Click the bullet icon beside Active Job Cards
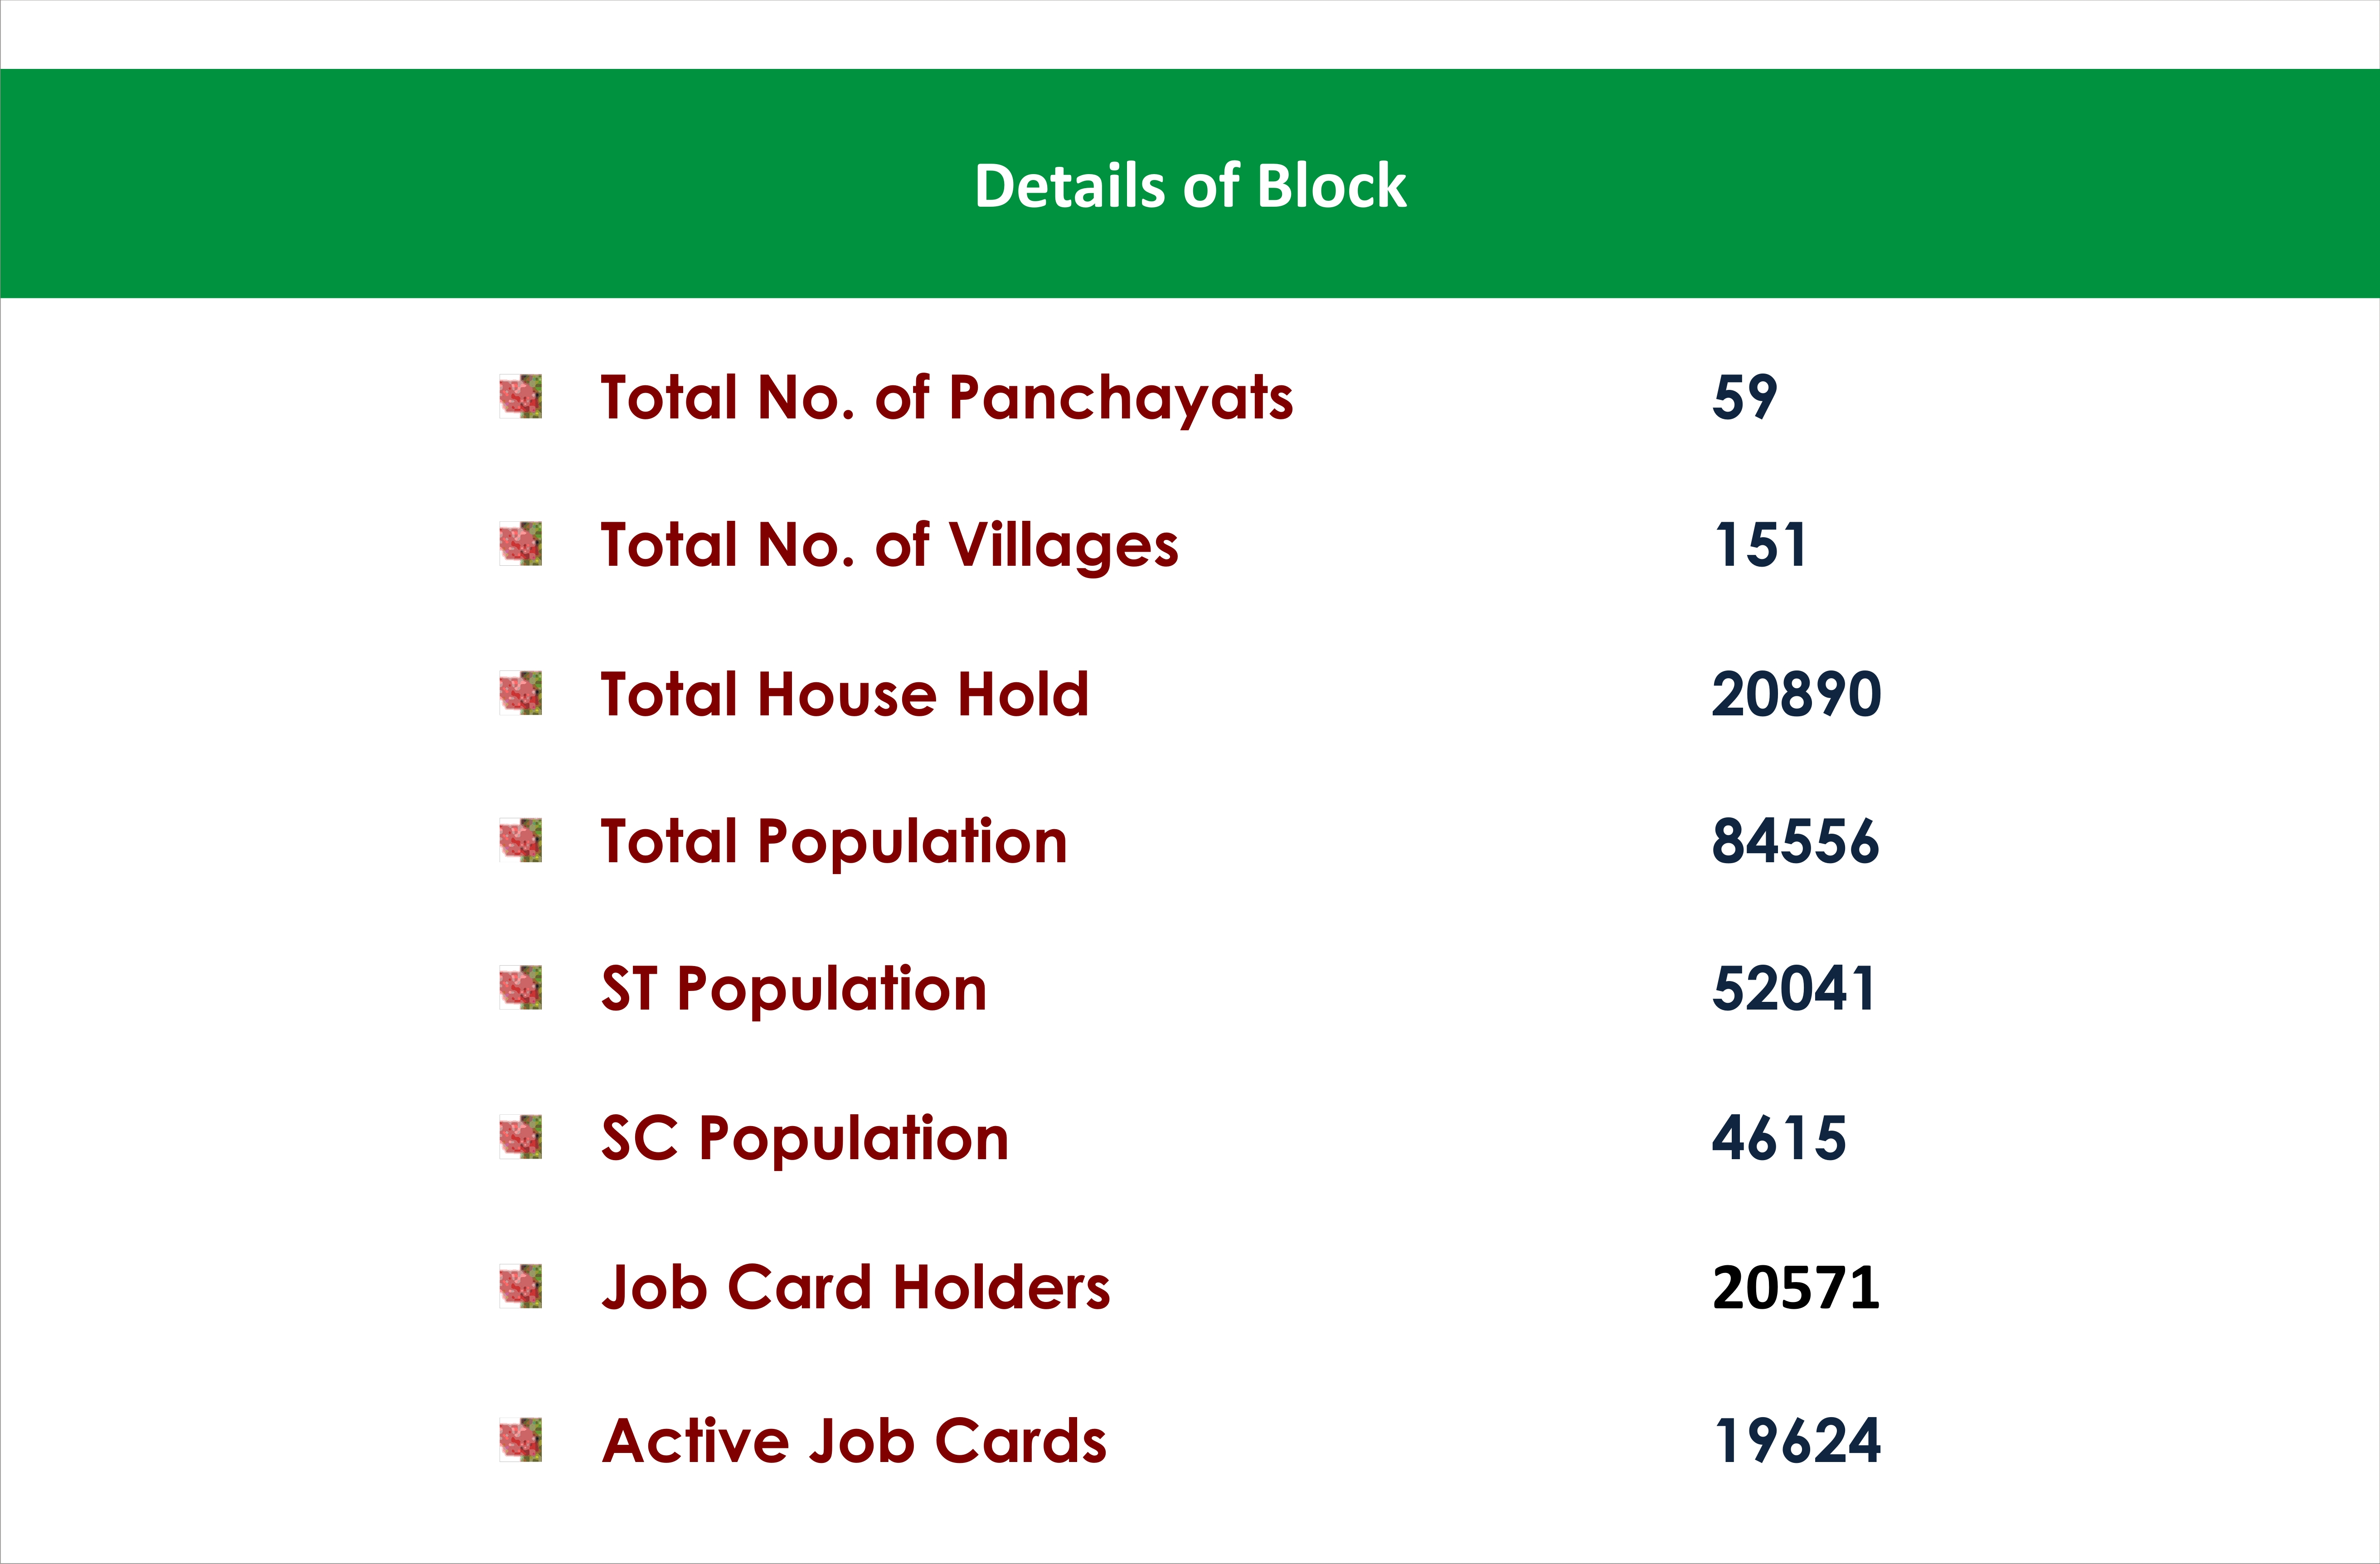 tap(521, 1440)
